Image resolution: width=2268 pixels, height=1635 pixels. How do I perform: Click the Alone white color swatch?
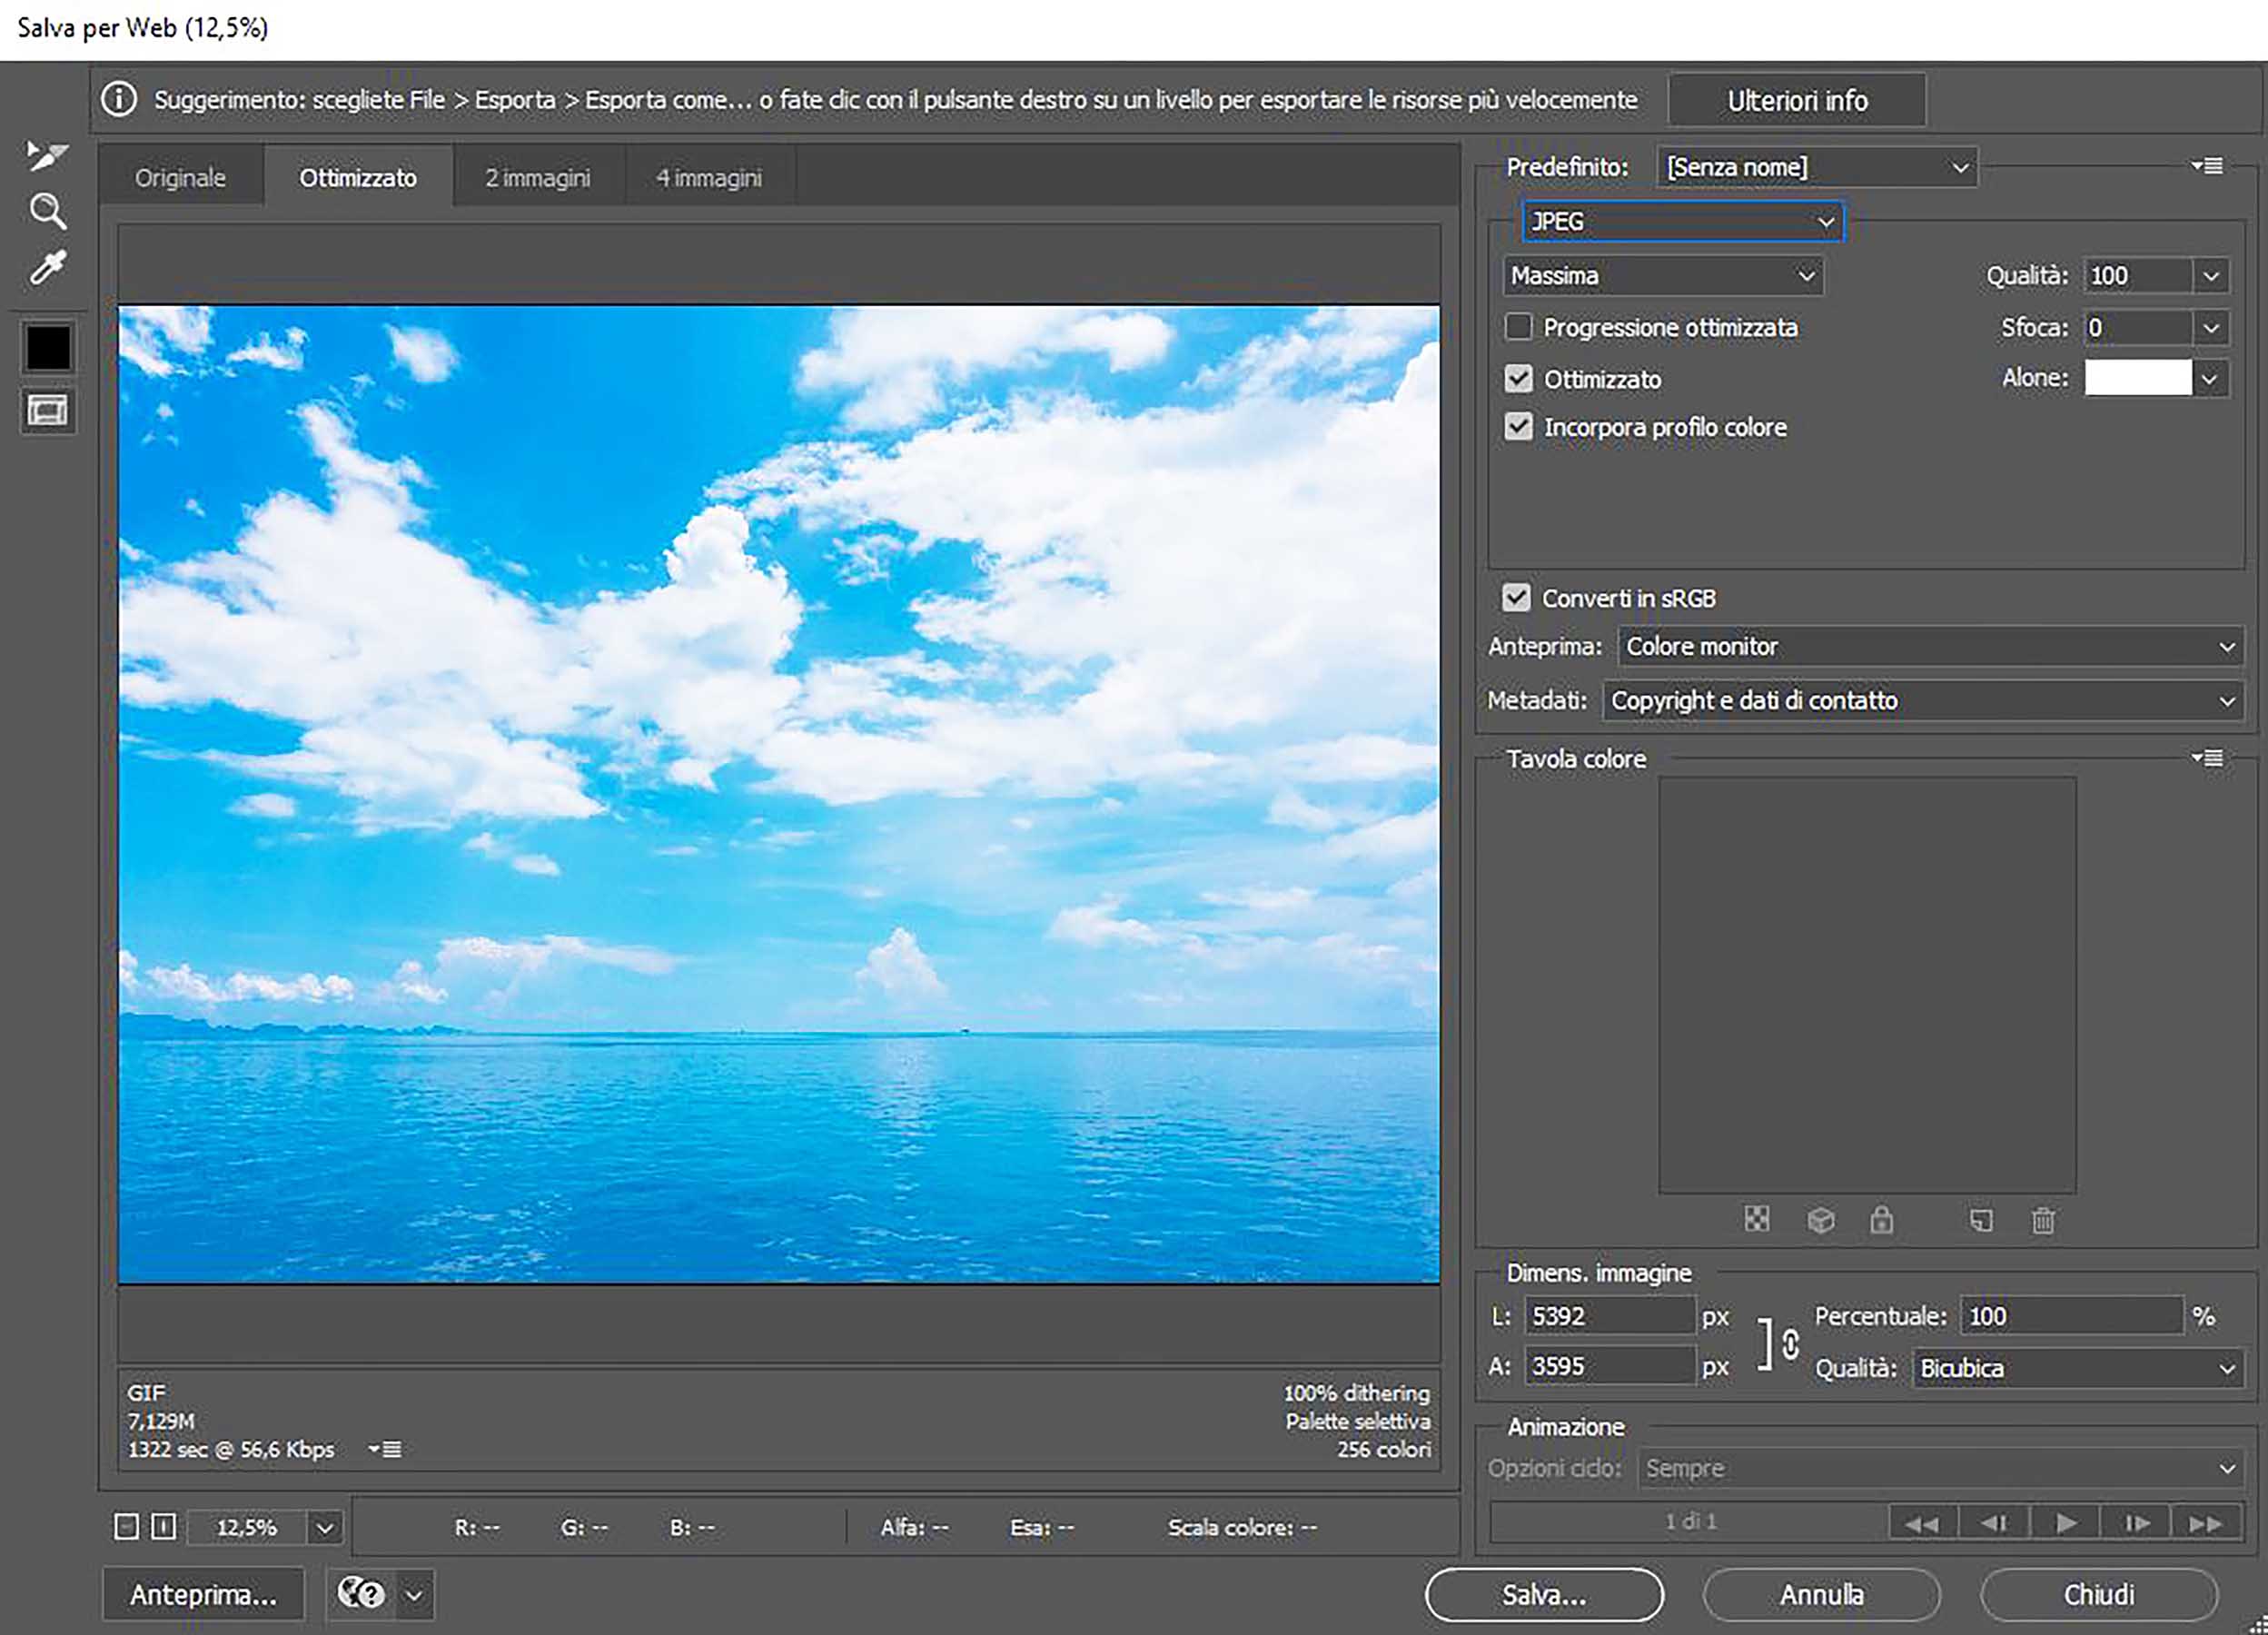pyautogui.click(x=2138, y=378)
